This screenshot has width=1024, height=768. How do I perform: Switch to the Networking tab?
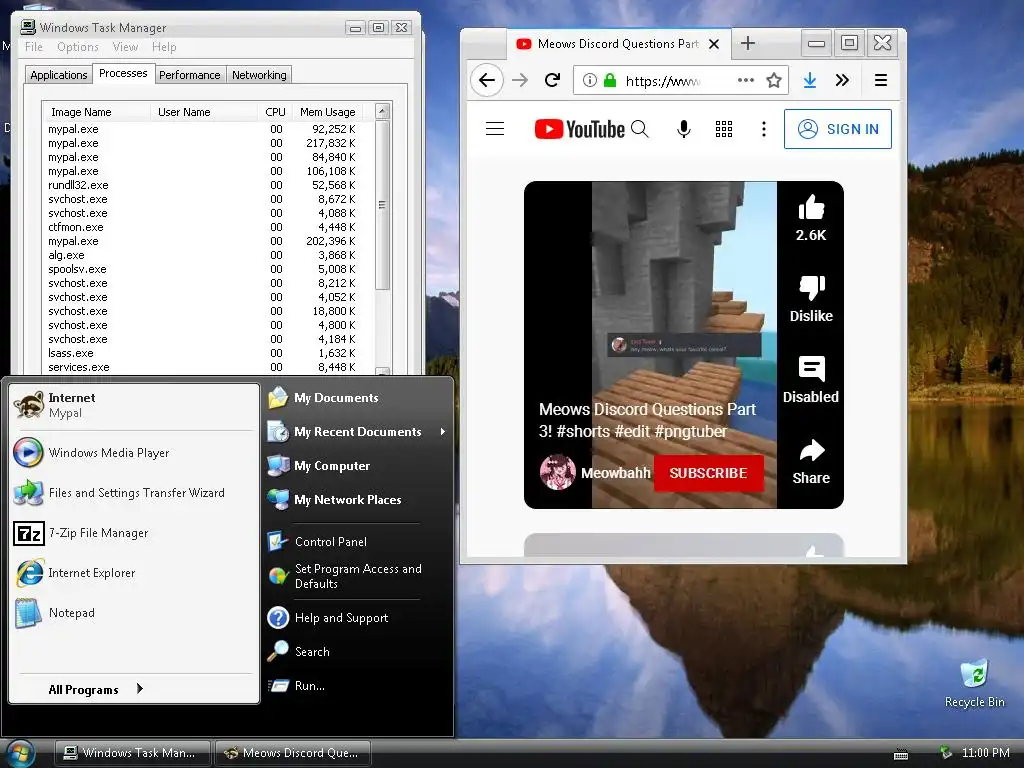pyautogui.click(x=259, y=75)
